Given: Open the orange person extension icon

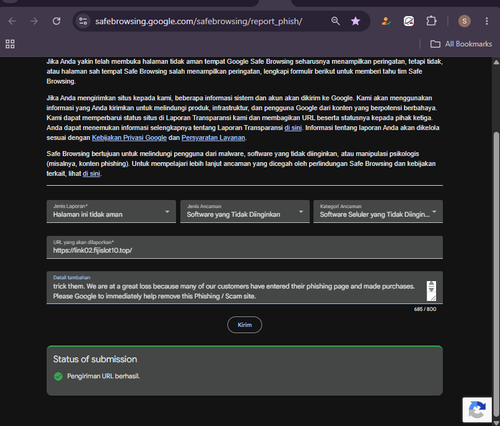Looking at the screenshot, I should [x=386, y=21].
